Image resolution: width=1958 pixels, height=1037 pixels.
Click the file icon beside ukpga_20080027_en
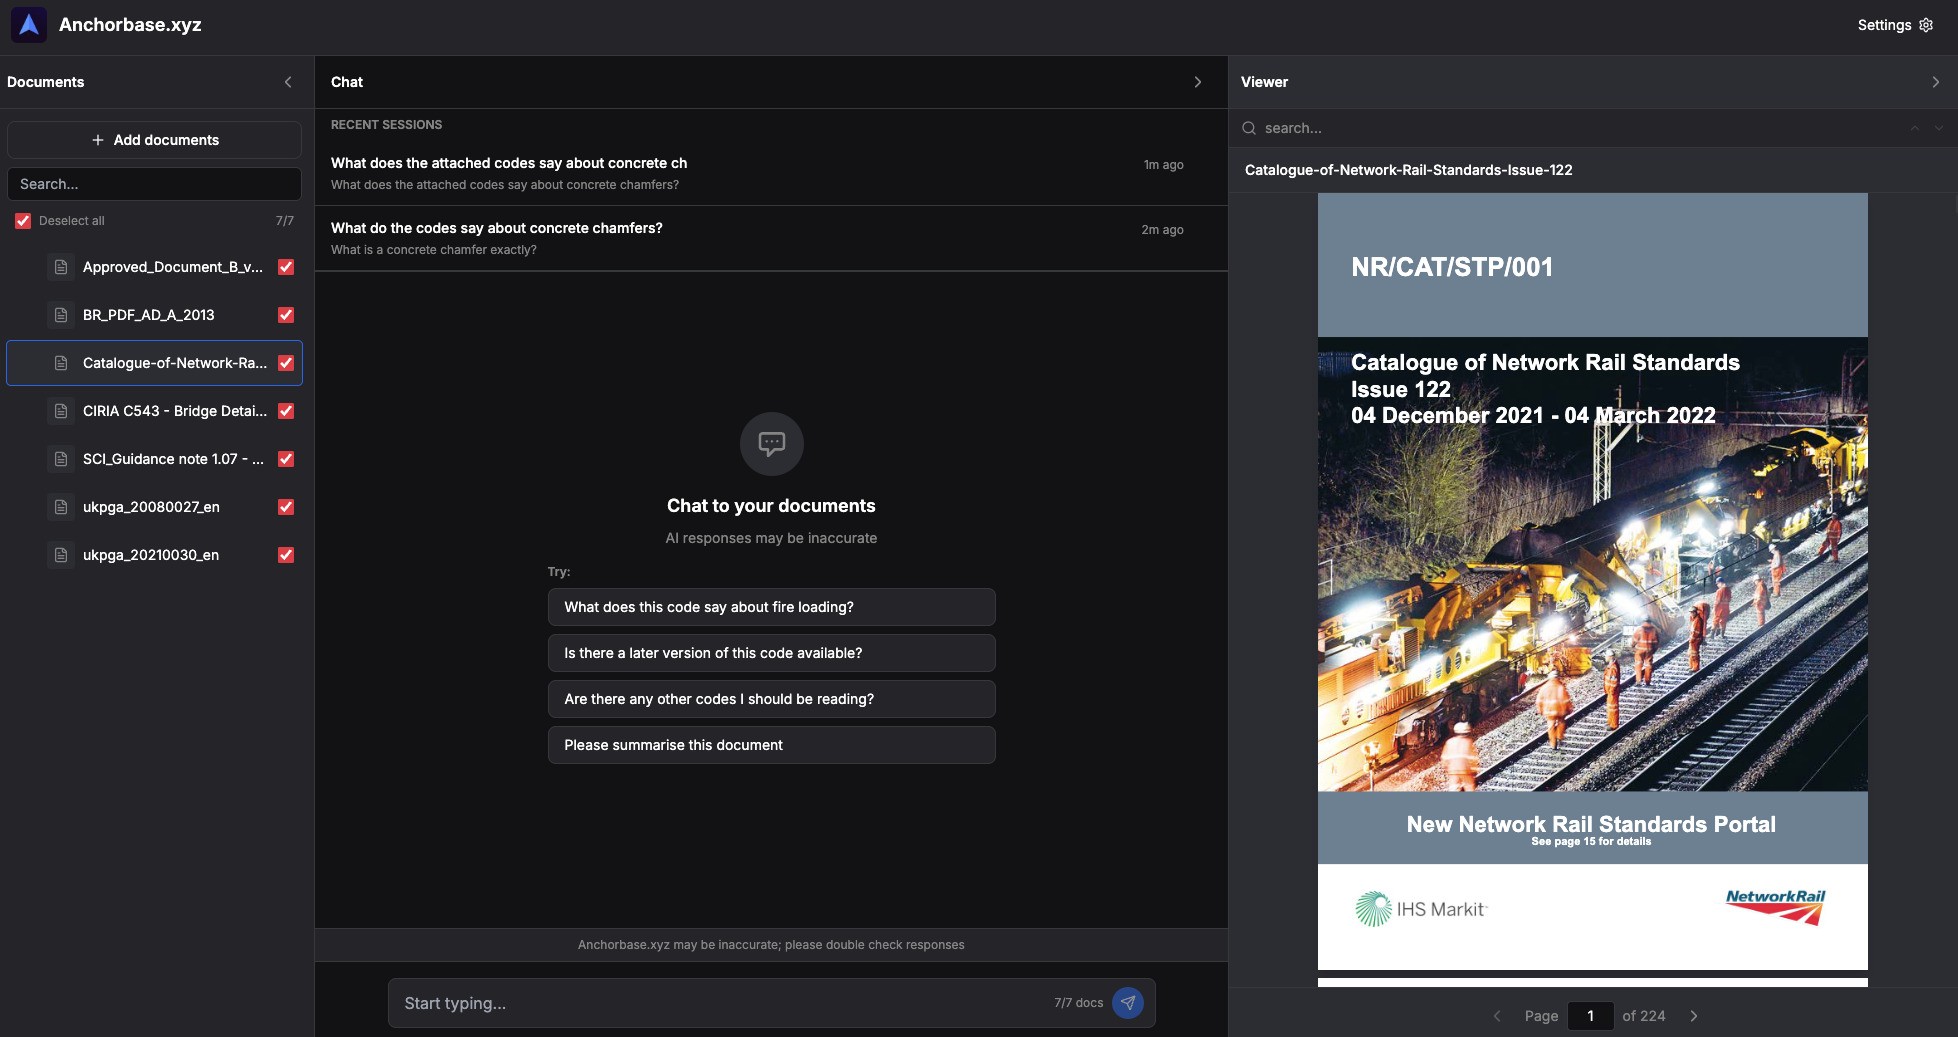pyautogui.click(x=61, y=507)
